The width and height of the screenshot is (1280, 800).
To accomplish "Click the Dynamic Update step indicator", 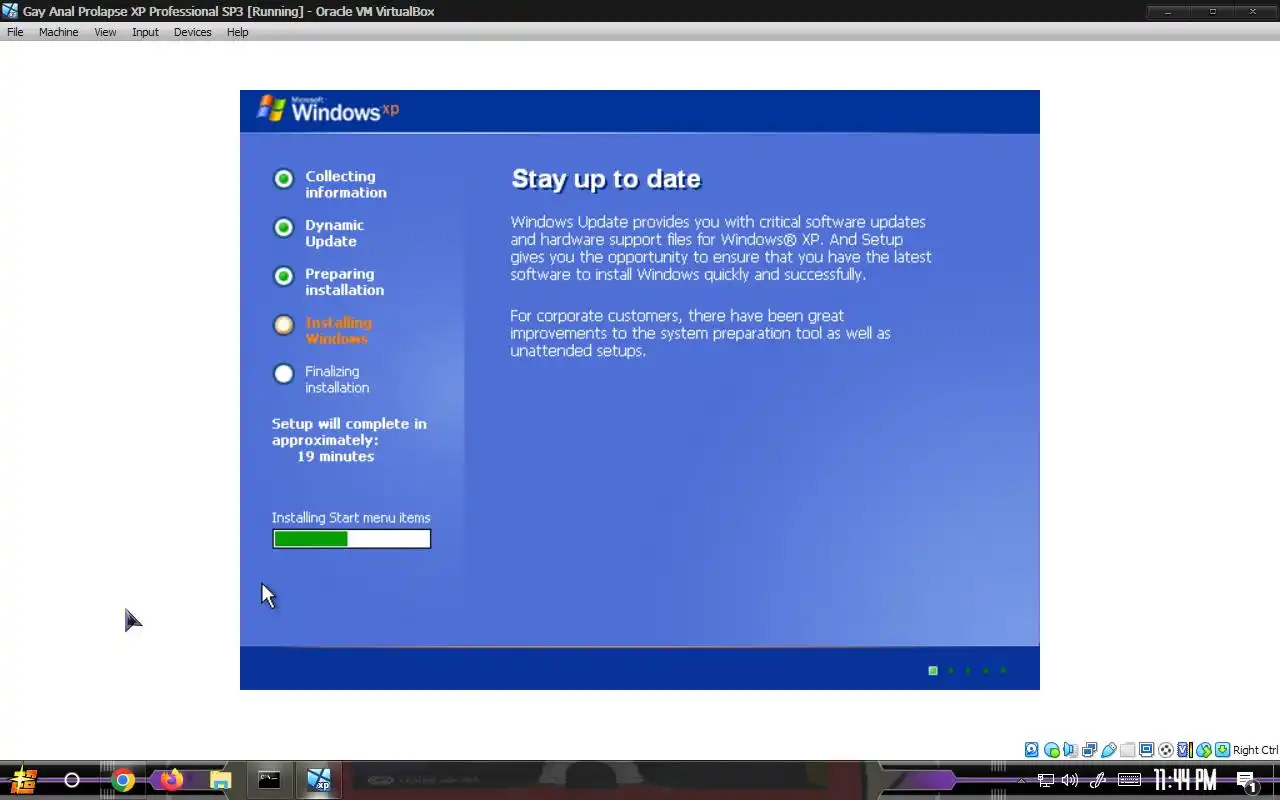I will pyautogui.click(x=284, y=228).
